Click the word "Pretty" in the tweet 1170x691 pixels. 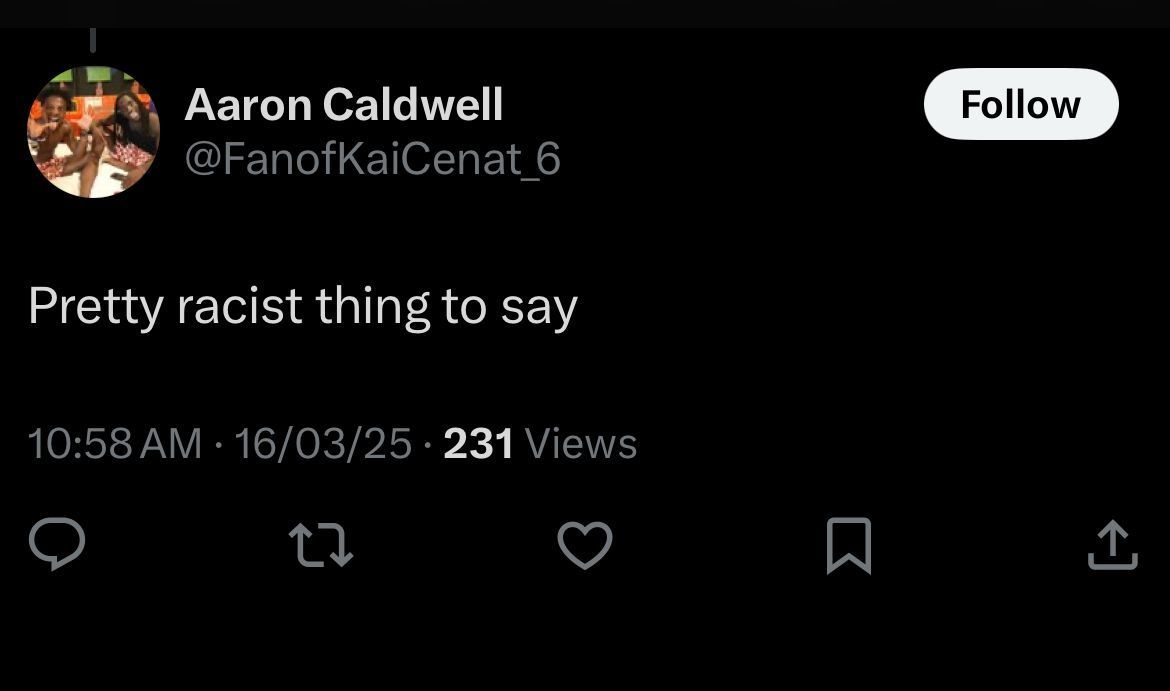pos(95,306)
